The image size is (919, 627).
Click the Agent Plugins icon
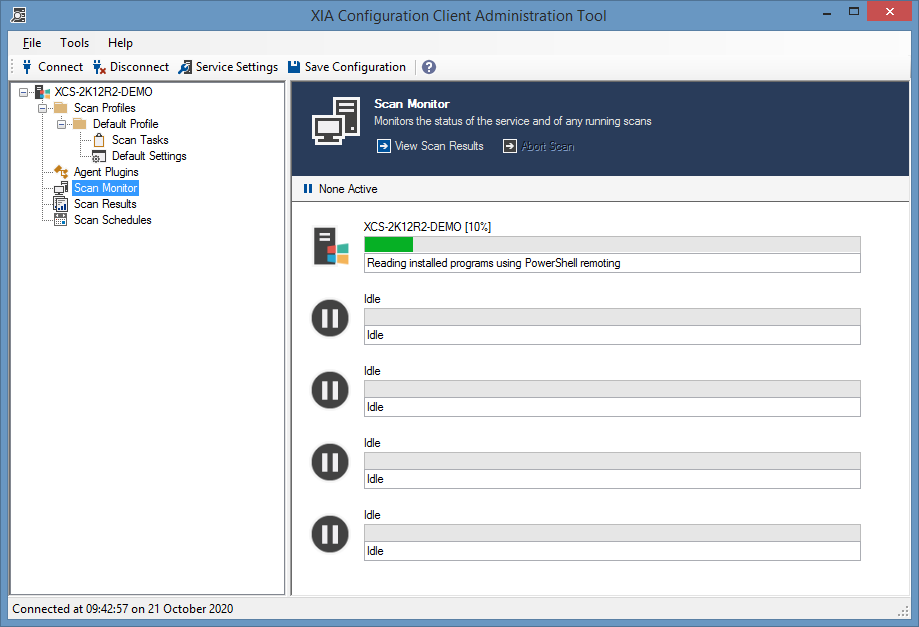[61, 172]
